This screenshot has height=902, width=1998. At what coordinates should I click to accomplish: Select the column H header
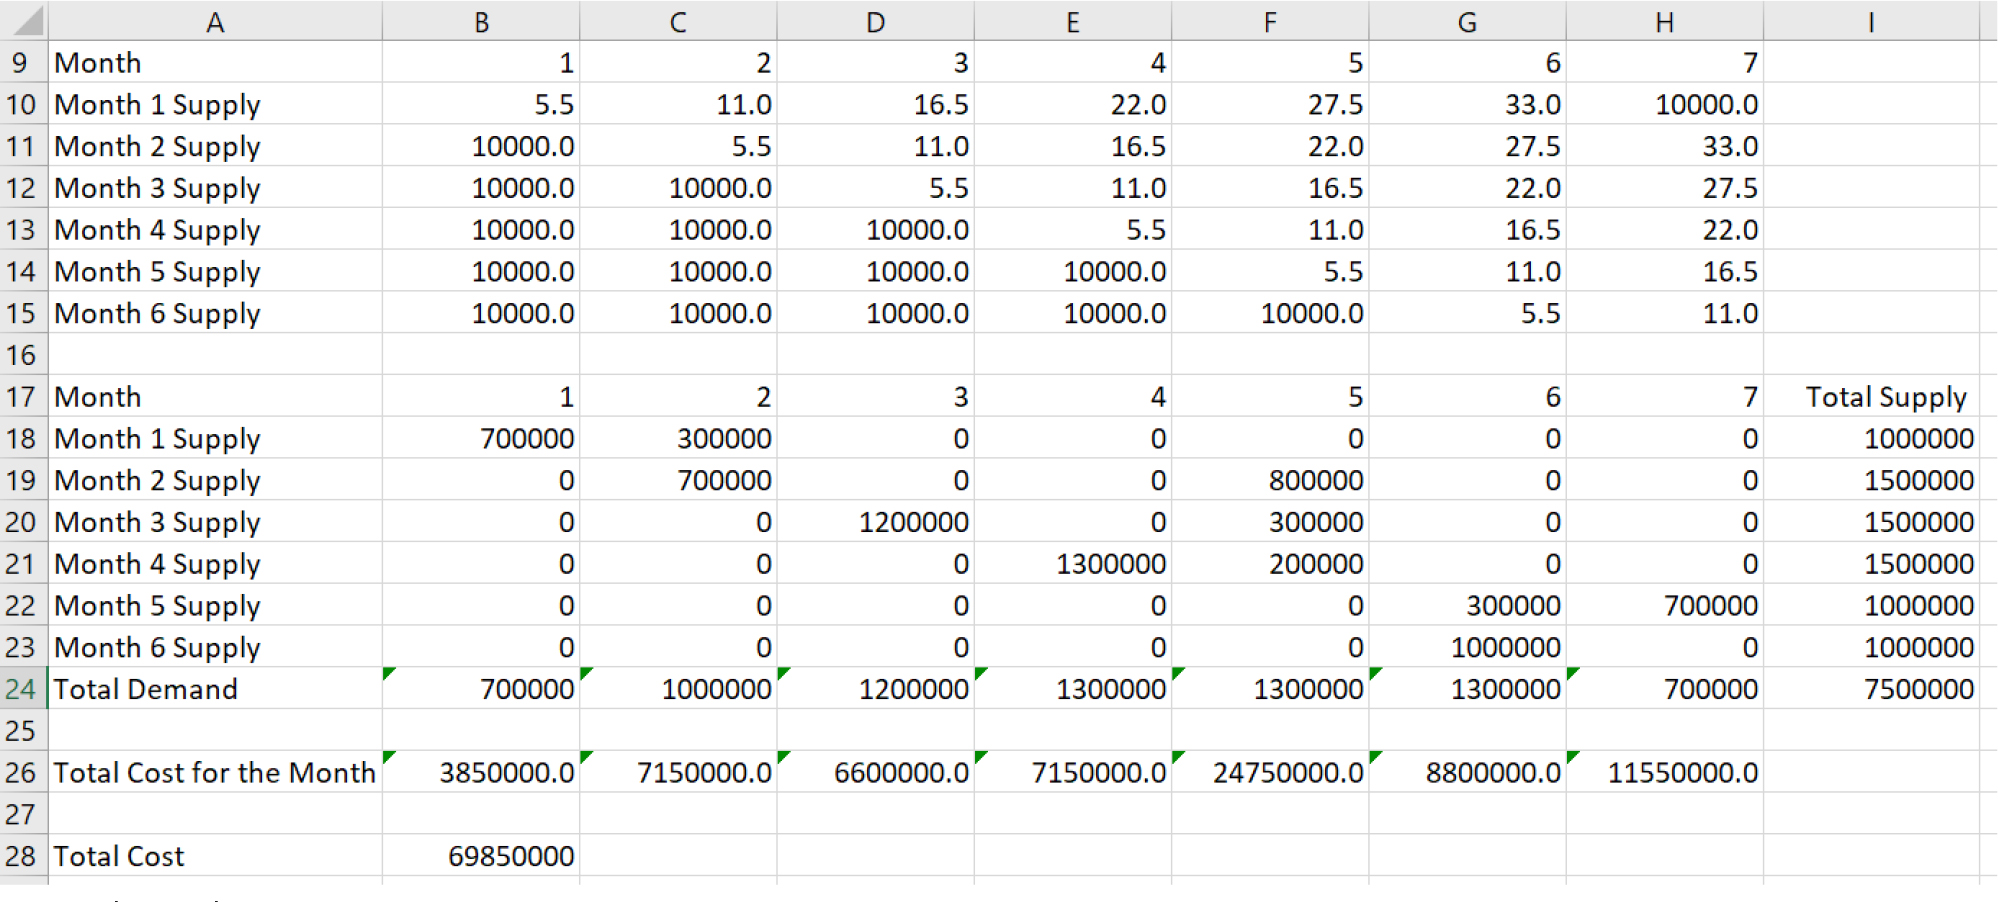[x=1663, y=21]
